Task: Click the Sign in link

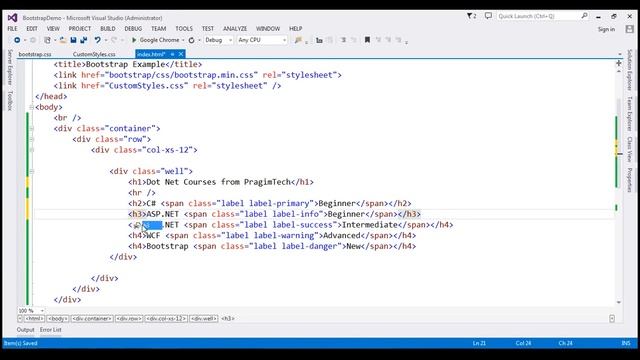Action: (606, 29)
